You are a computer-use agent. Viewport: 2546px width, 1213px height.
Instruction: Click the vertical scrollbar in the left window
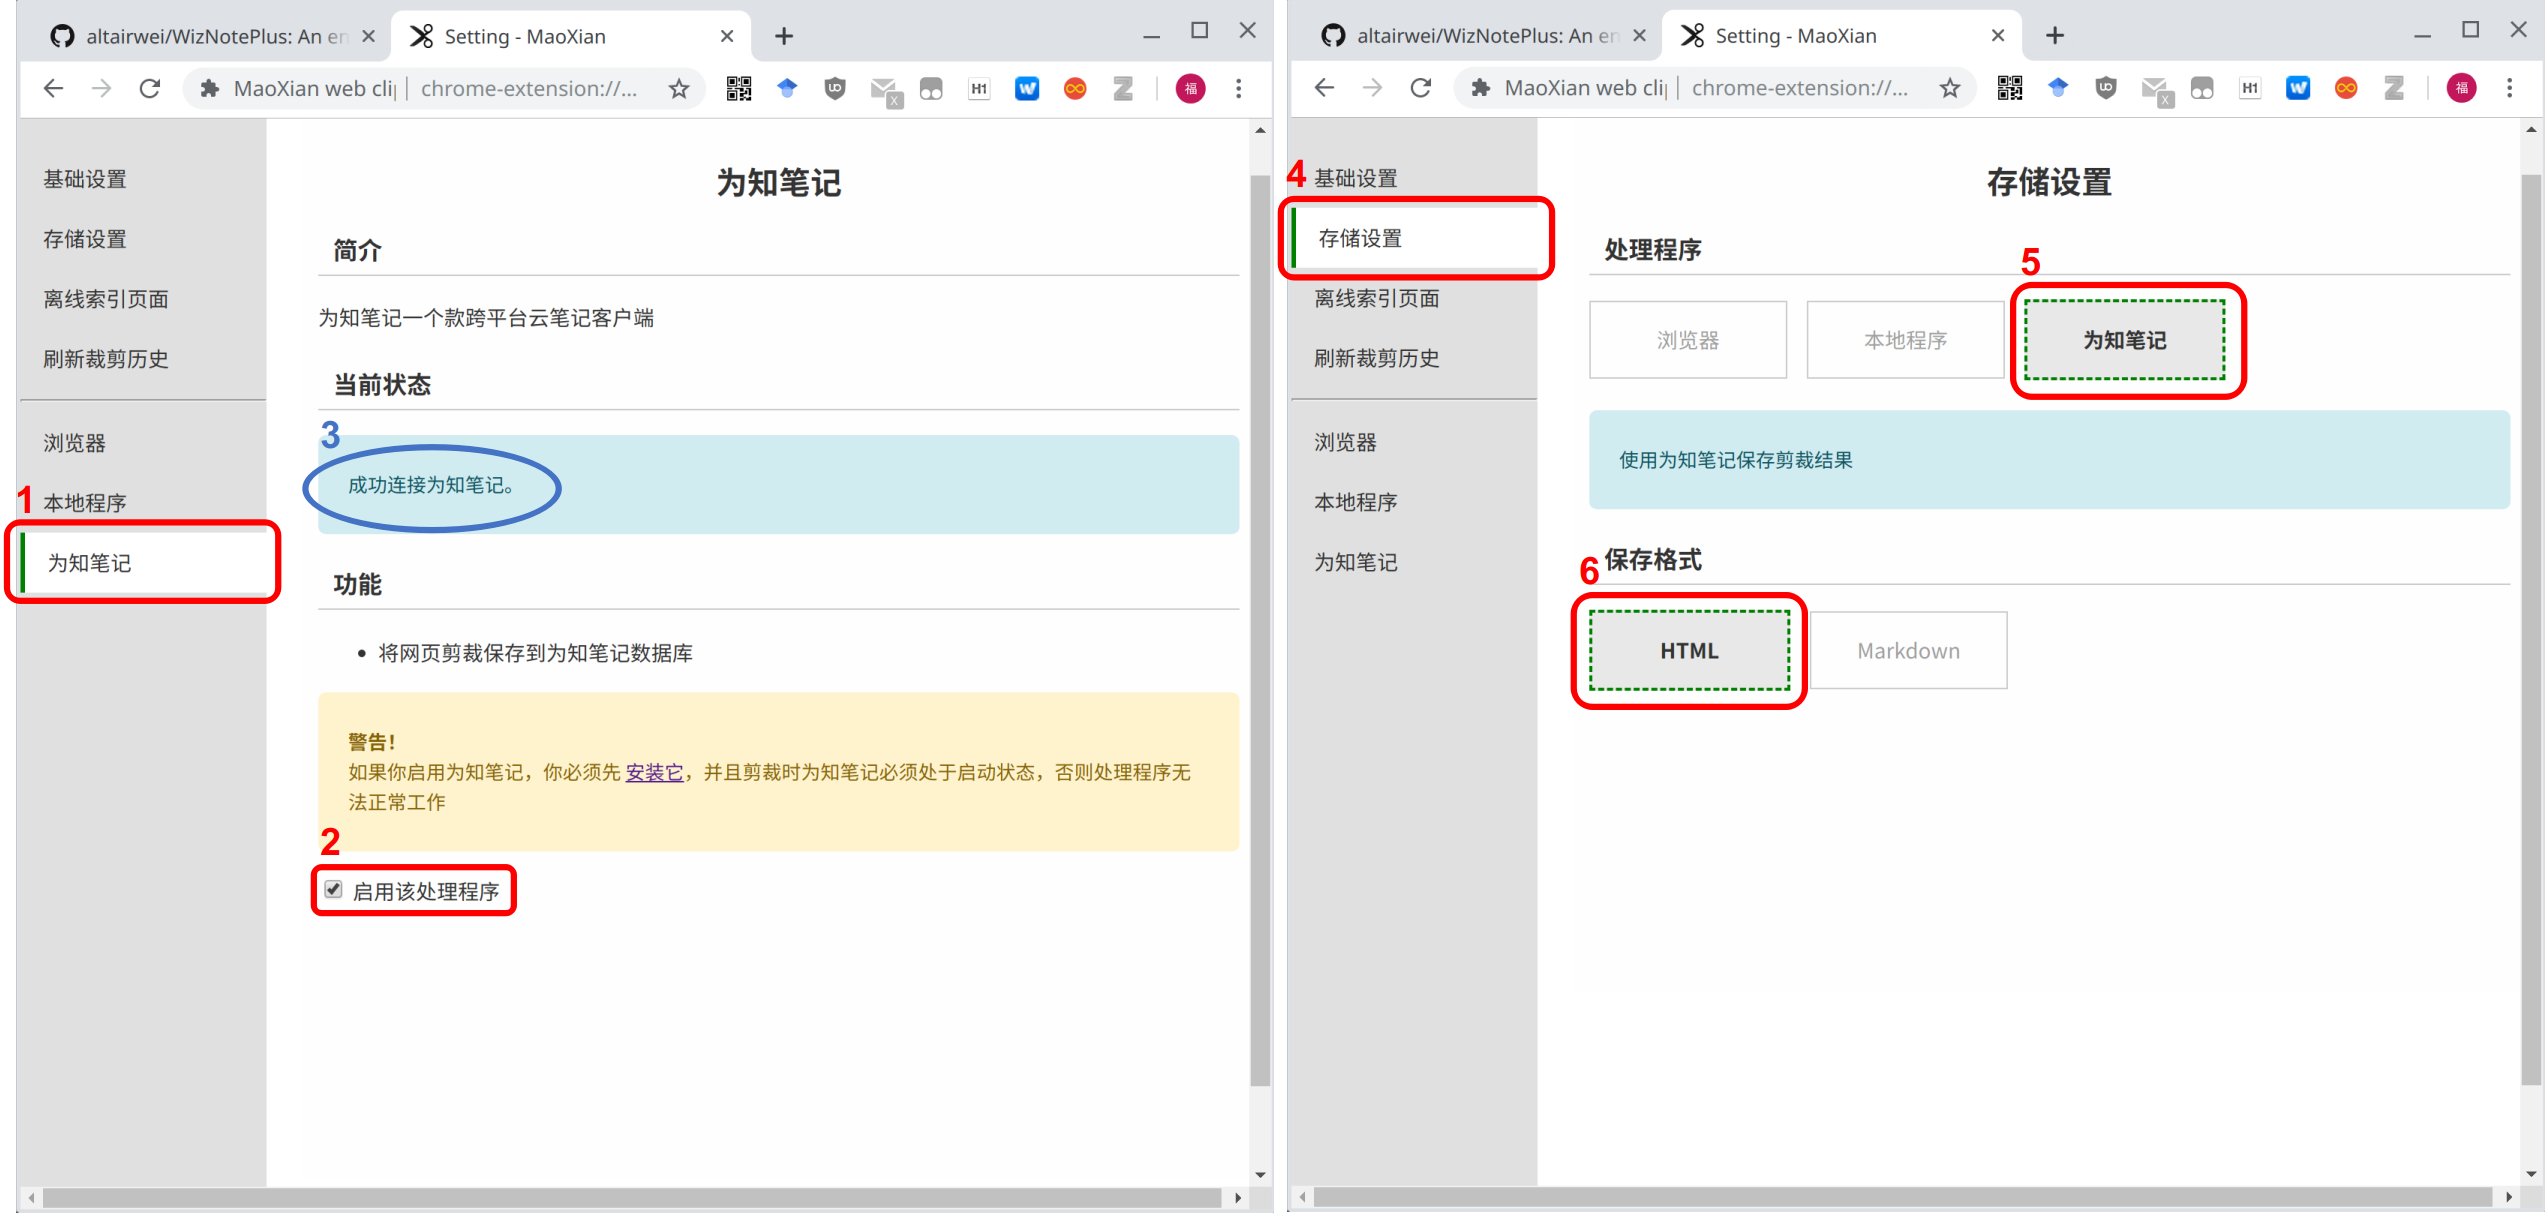coord(1260,630)
